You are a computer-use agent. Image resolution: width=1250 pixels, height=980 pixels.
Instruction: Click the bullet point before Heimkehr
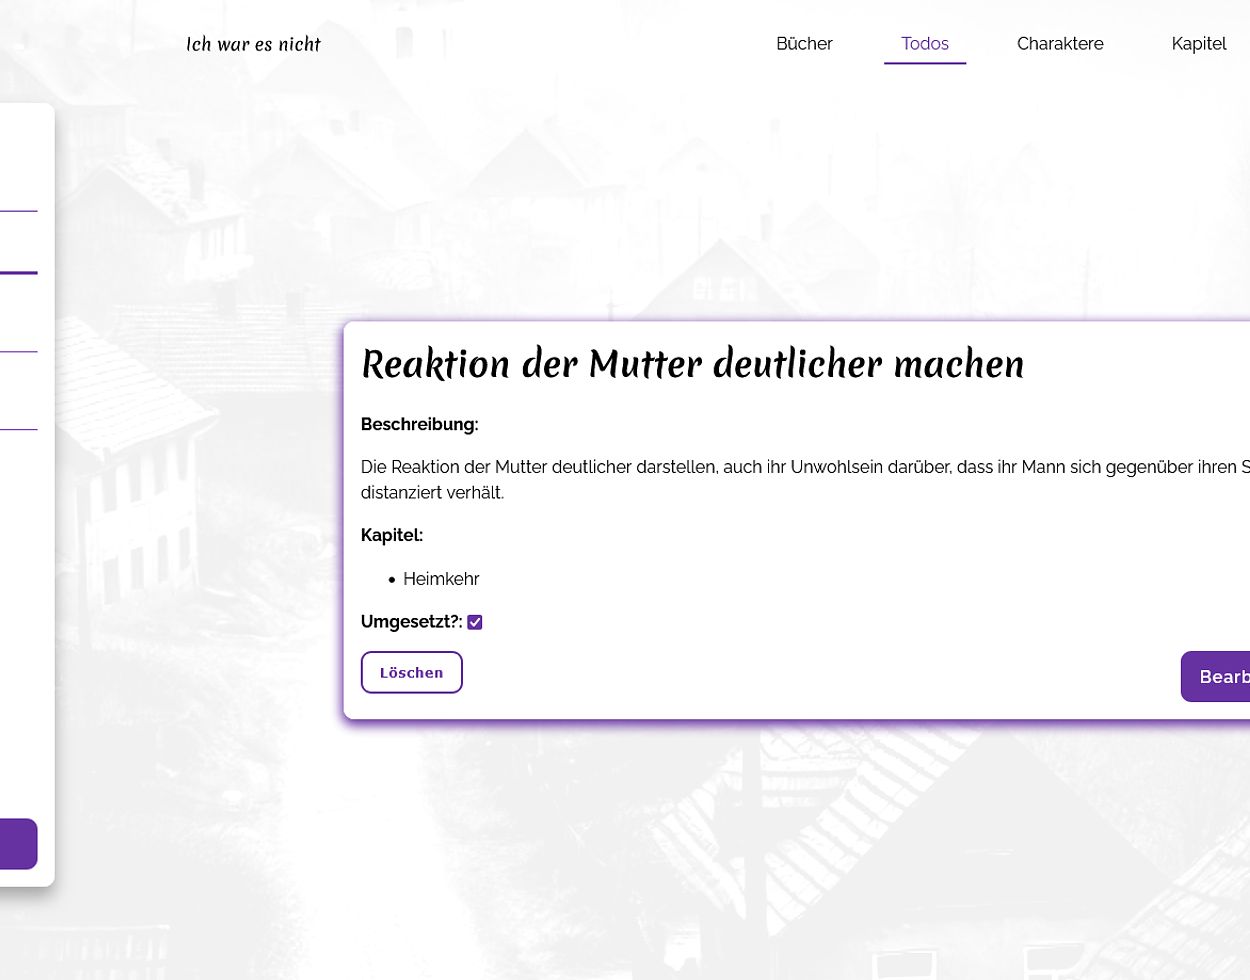tap(392, 580)
